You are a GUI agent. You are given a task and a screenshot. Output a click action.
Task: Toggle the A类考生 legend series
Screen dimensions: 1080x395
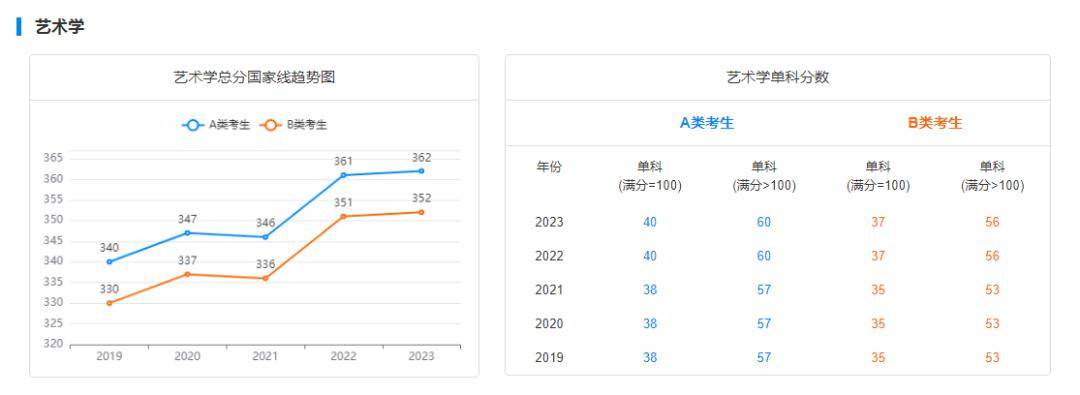coord(216,125)
